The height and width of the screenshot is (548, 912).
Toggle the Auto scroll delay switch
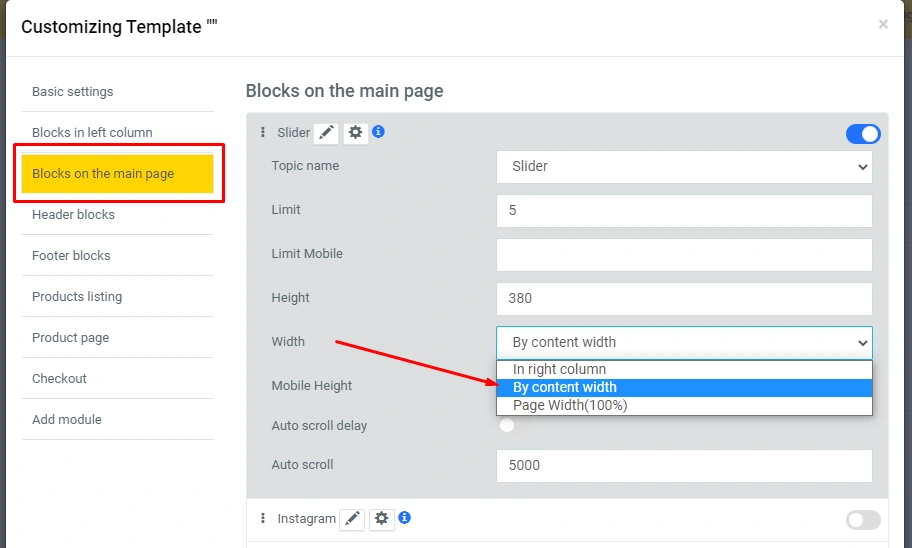click(x=507, y=426)
